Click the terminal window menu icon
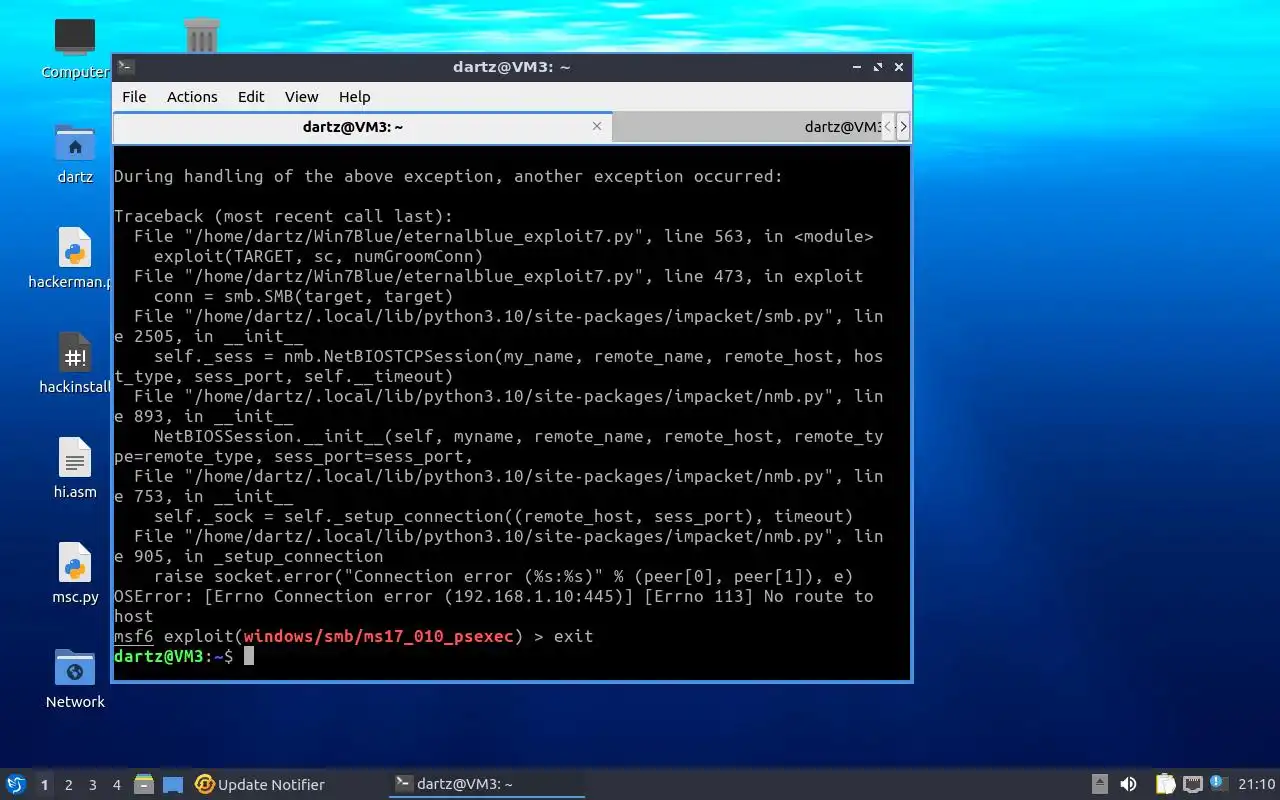The height and width of the screenshot is (800, 1280). [x=125, y=67]
